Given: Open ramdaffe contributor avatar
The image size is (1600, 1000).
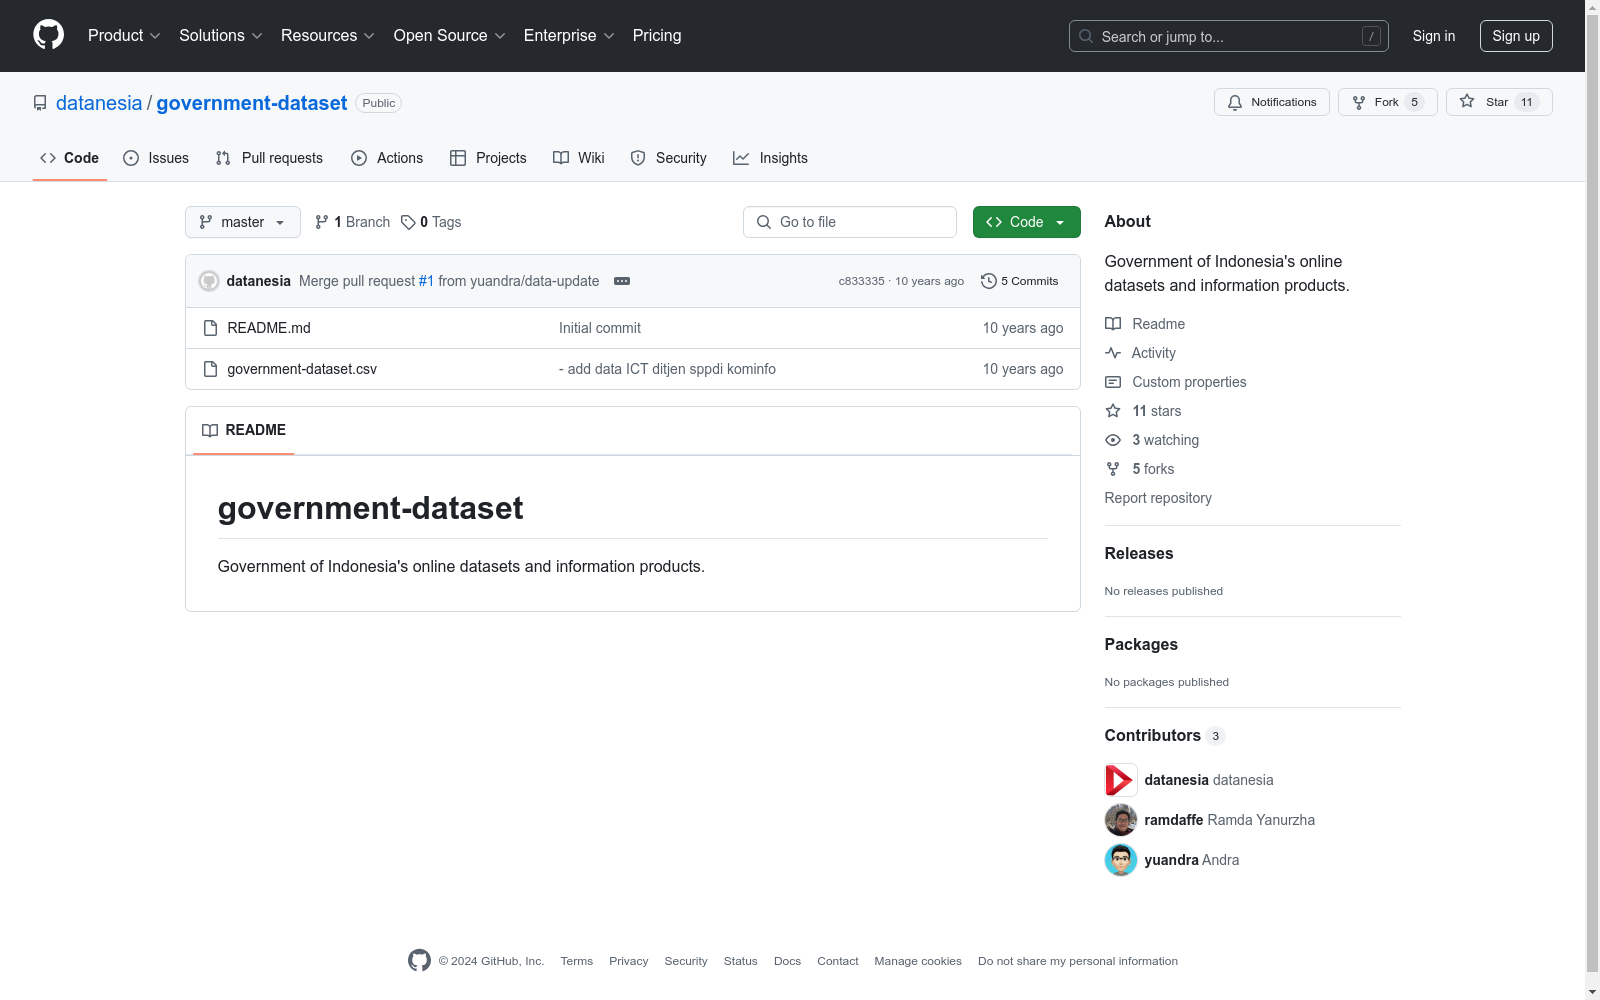Looking at the screenshot, I should 1121,820.
